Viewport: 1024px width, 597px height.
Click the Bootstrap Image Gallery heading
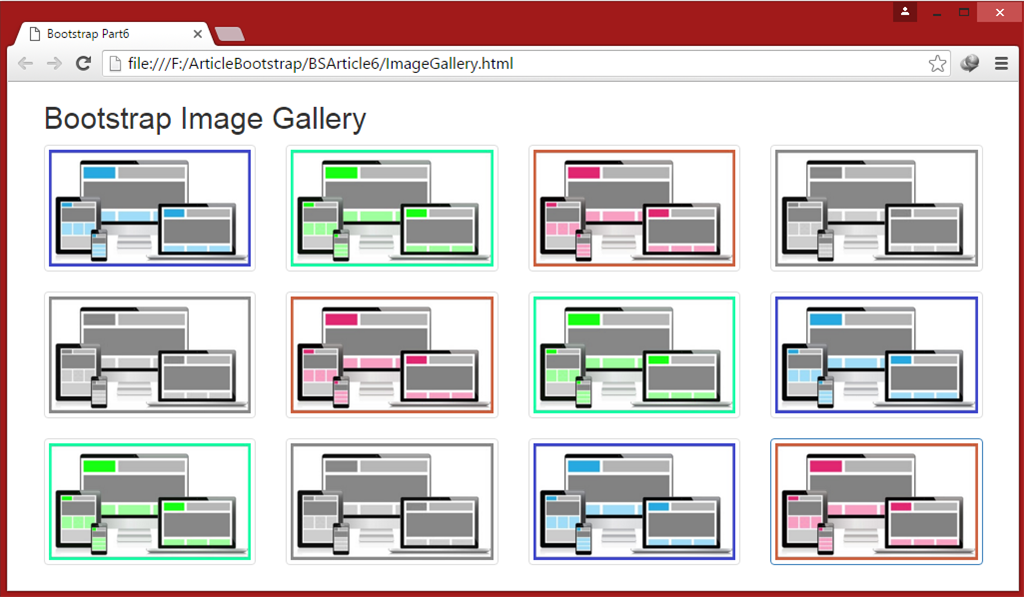tap(205, 119)
